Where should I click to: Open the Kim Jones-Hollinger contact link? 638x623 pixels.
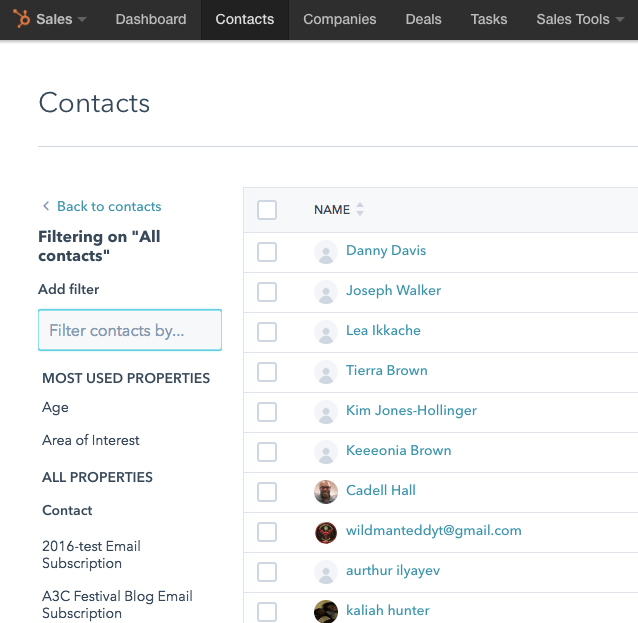(x=411, y=411)
